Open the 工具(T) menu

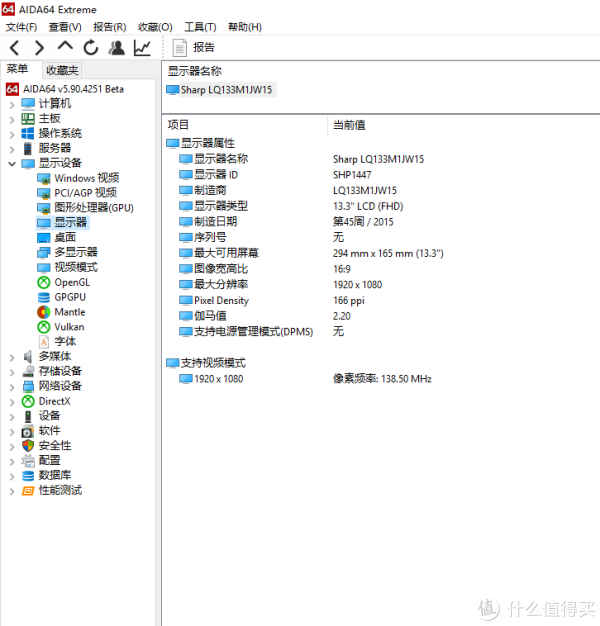tap(200, 27)
